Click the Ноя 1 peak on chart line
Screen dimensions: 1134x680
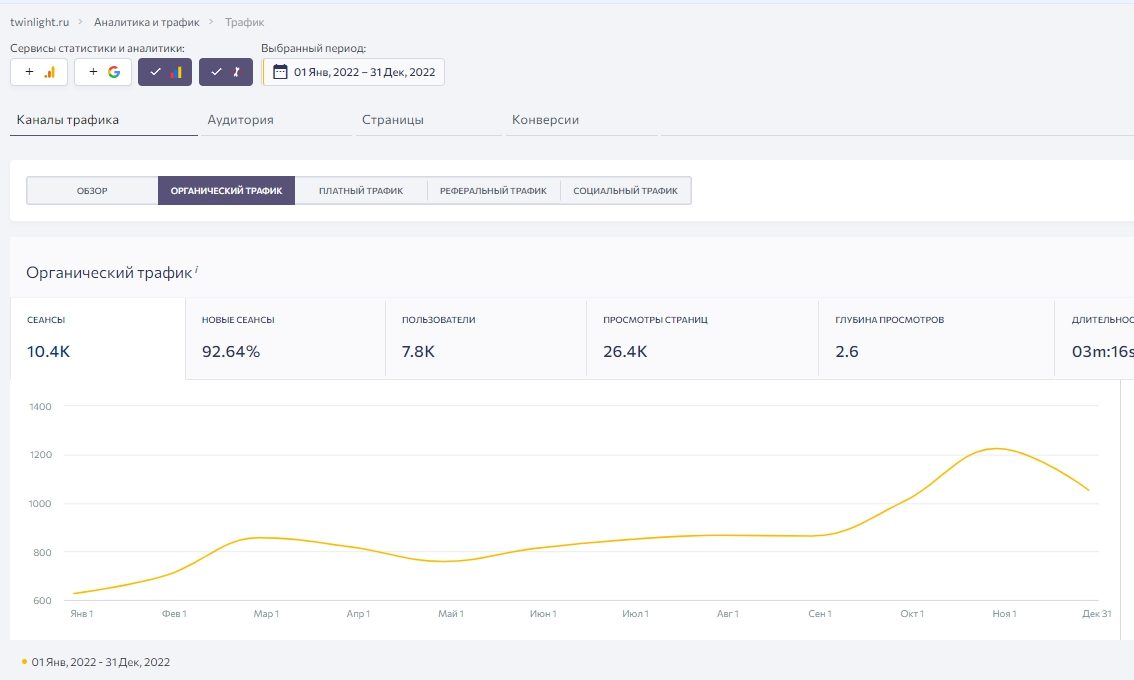pyautogui.click(x=997, y=449)
